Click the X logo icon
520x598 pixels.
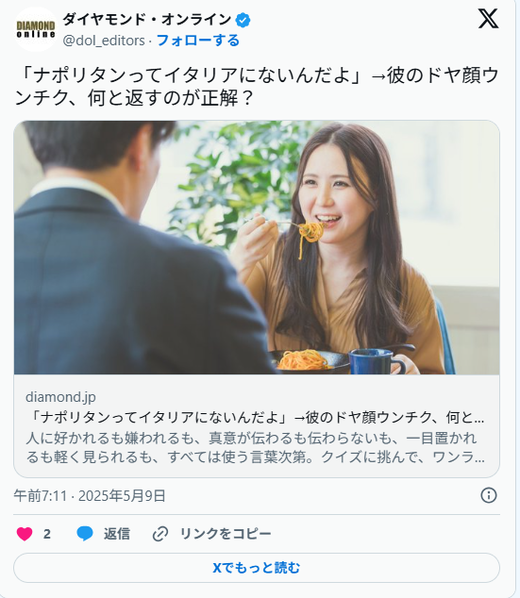(x=488, y=19)
